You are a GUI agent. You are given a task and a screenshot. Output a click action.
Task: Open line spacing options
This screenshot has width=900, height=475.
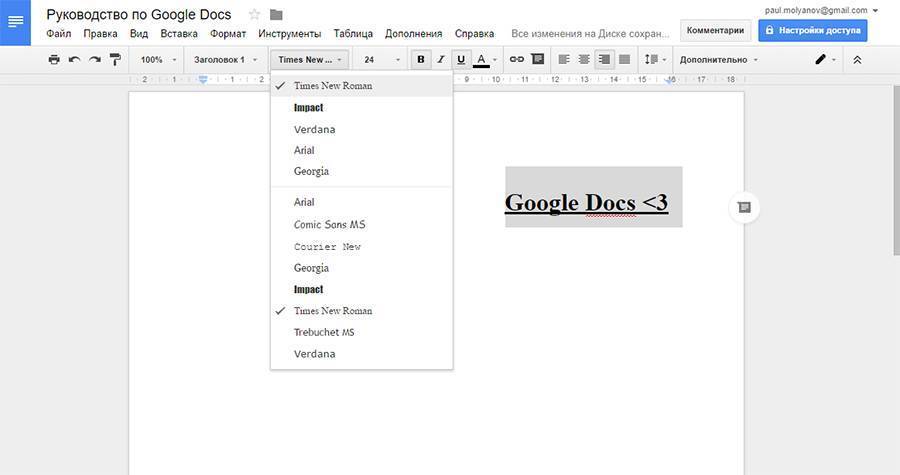[655, 59]
